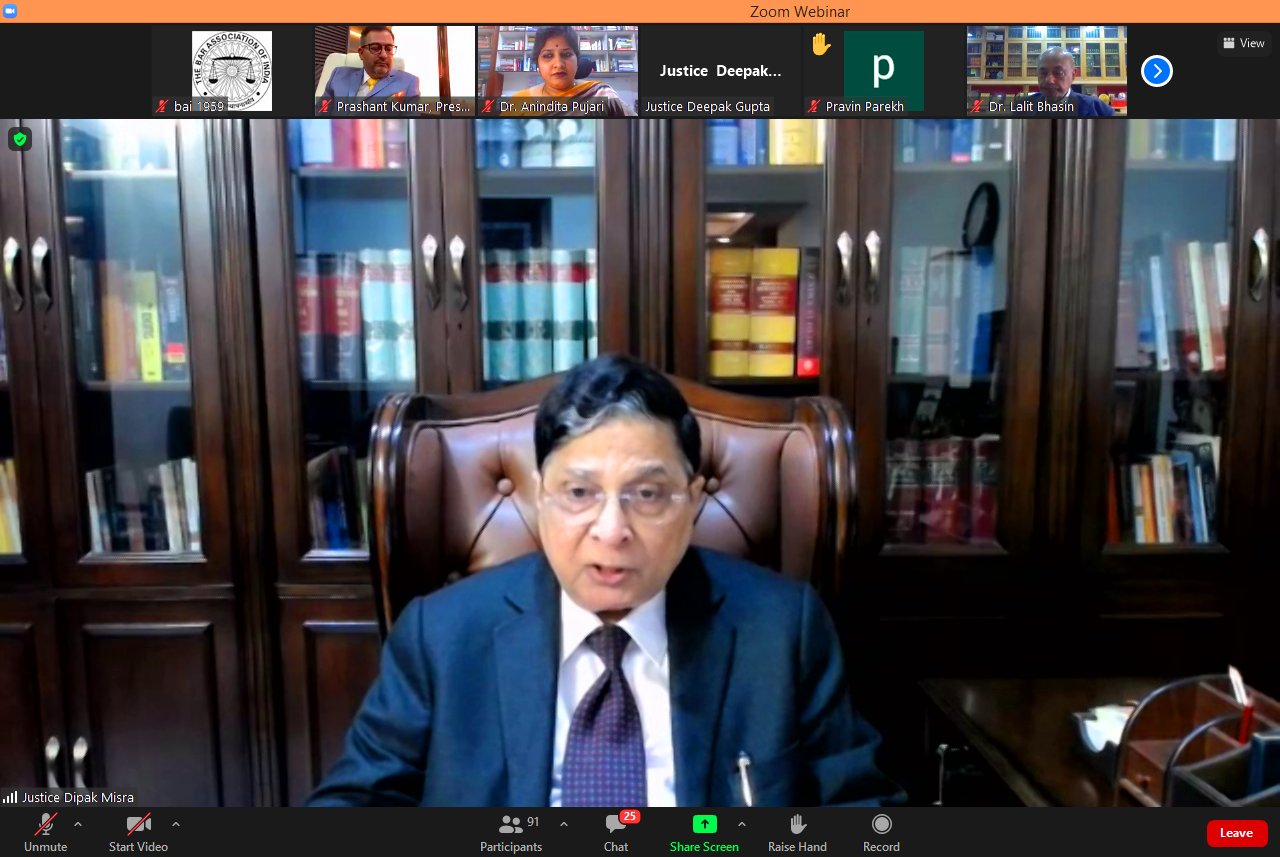Open Share Screen options chevron
This screenshot has width=1280, height=857.
tap(741, 824)
